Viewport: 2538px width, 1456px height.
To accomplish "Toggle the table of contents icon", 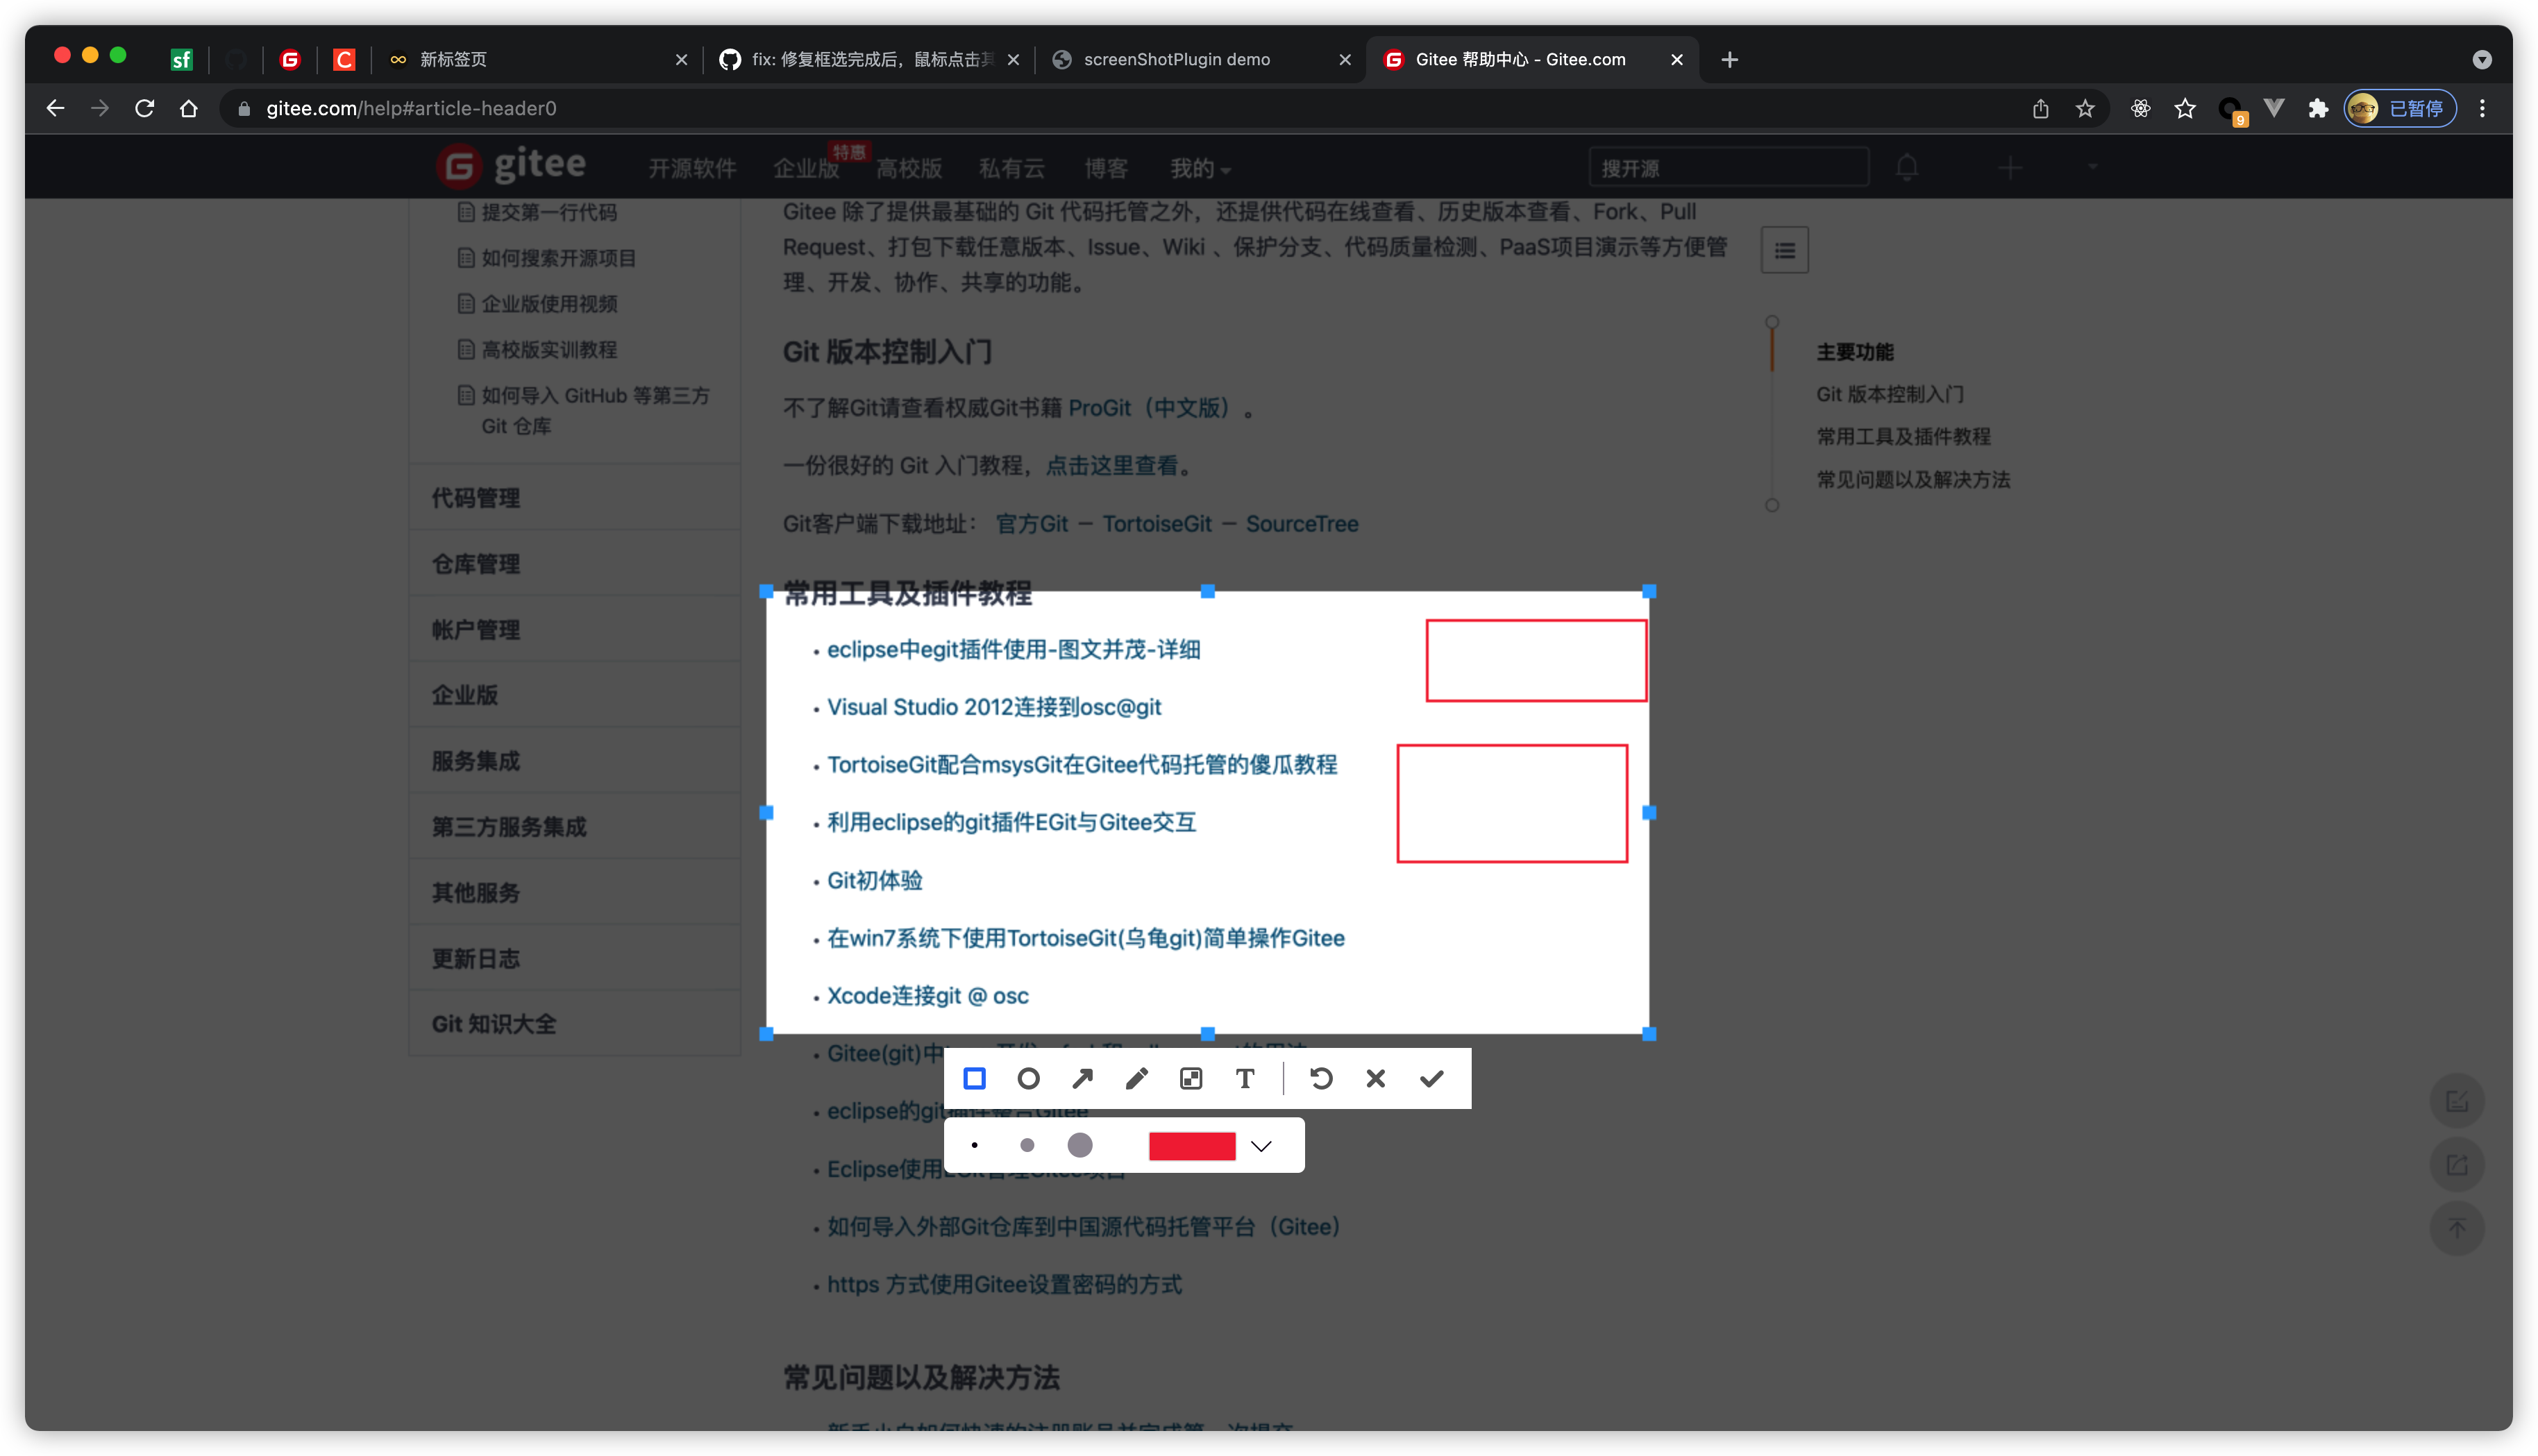I will tap(1784, 250).
